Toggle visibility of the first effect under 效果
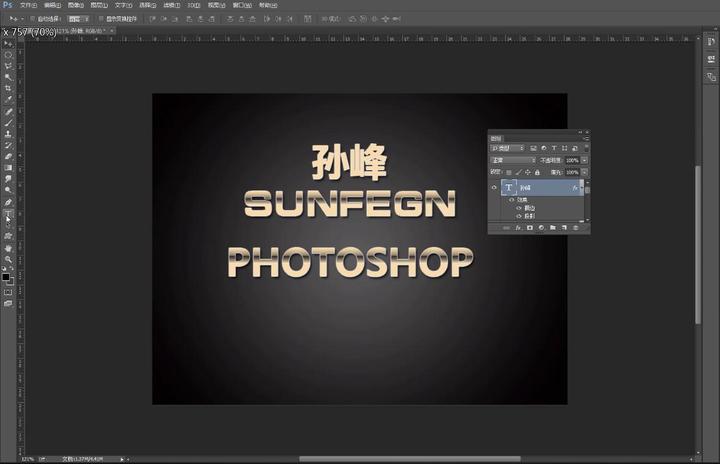The width and height of the screenshot is (720, 464). (519, 208)
